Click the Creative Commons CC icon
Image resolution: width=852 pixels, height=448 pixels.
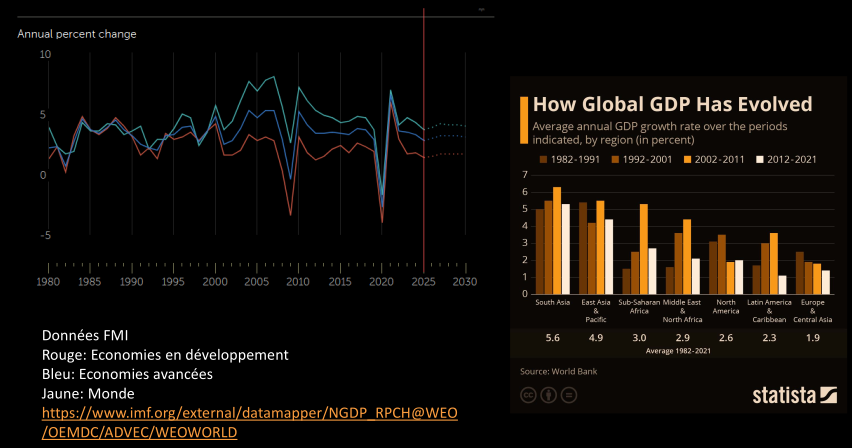[526, 395]
